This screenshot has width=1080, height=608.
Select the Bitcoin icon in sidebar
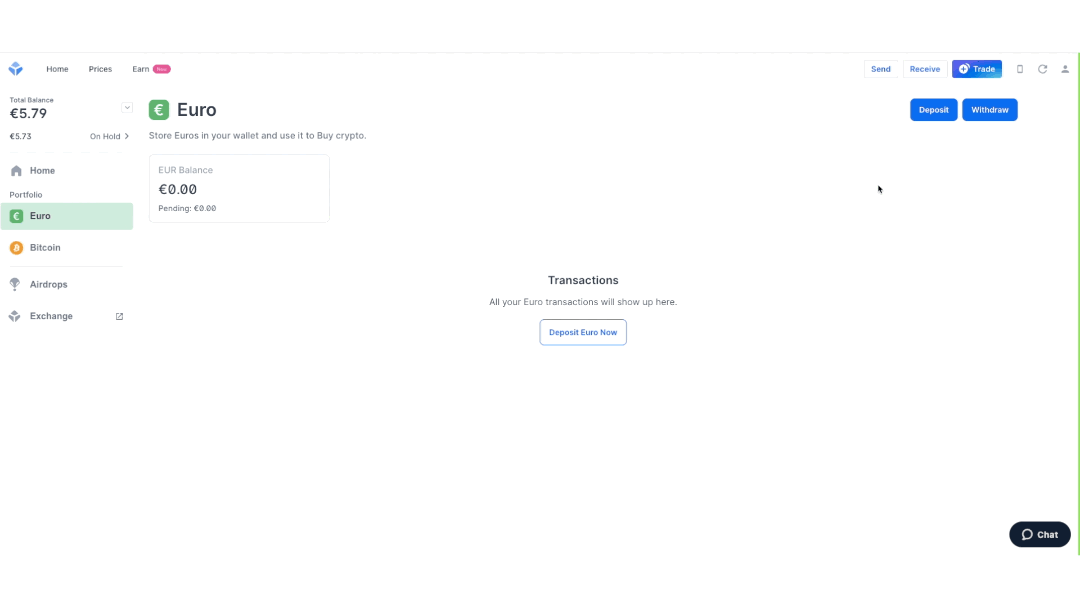[x=16, y=247]
